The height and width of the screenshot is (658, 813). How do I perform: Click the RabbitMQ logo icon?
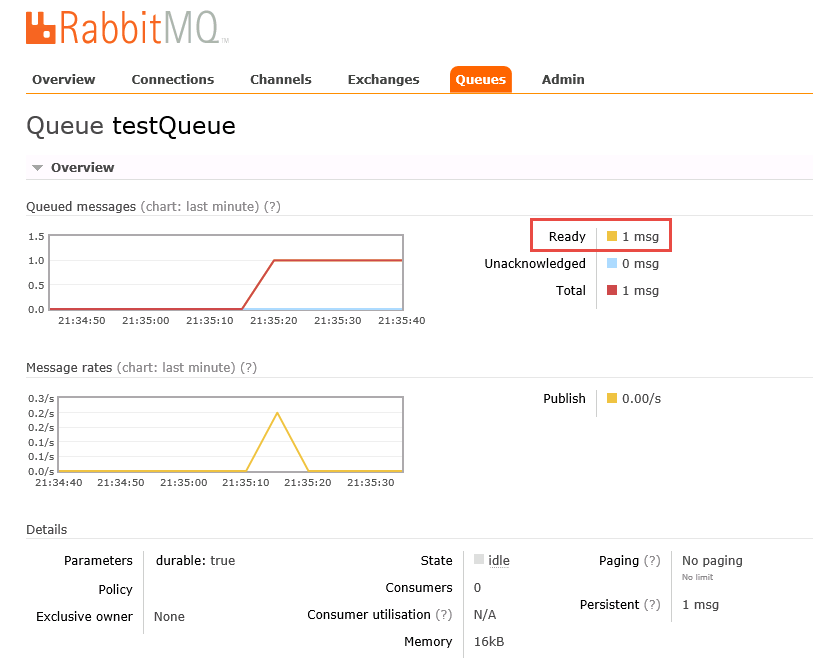pos(42,28)
